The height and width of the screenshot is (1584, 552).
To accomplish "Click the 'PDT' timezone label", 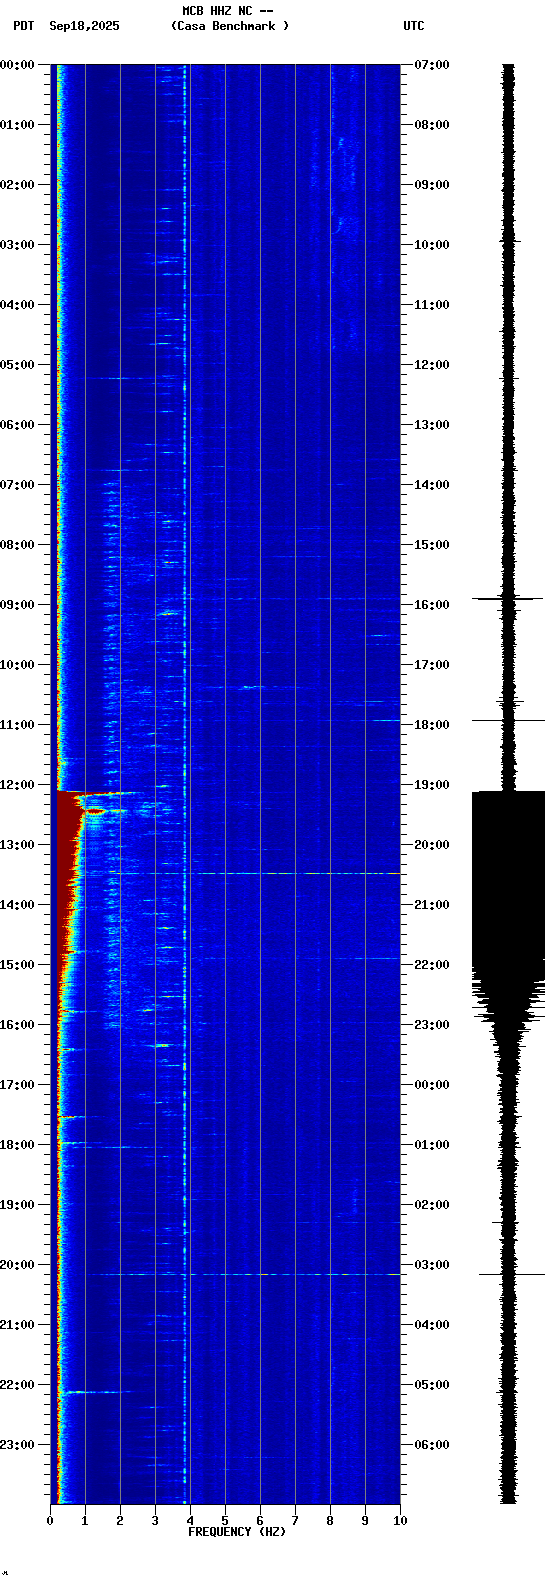I will 23,26.
